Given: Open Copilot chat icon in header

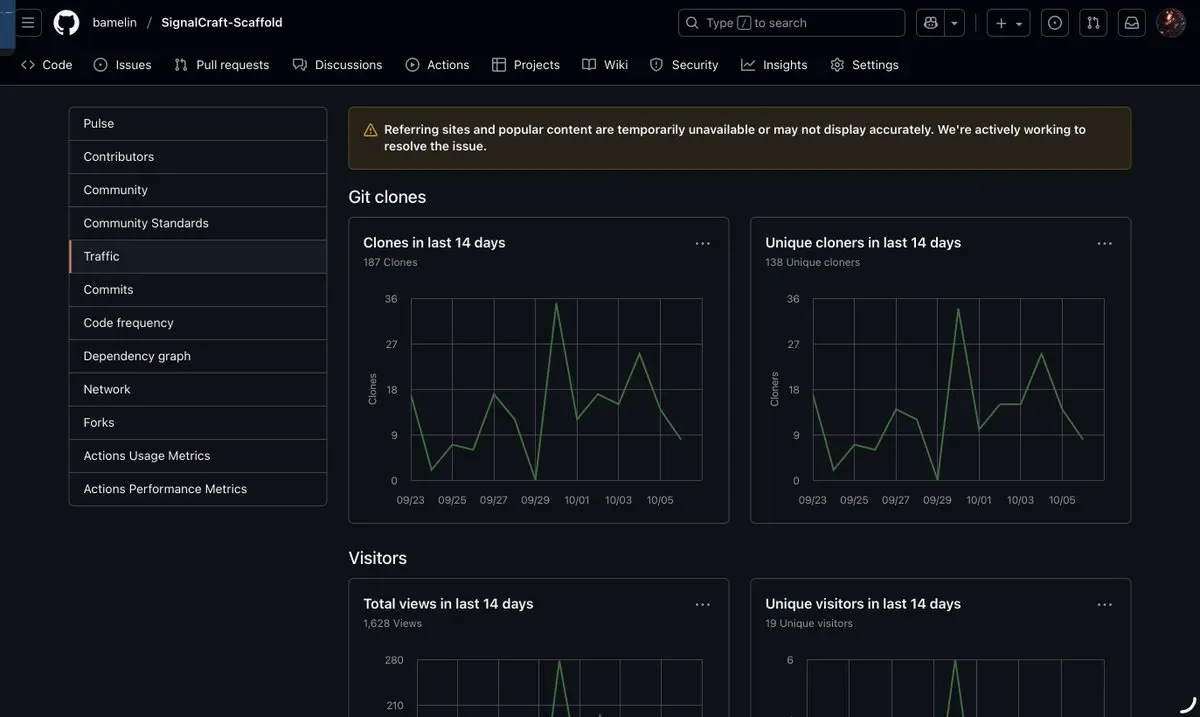Looking at the screenshot, I should [930, 23].
